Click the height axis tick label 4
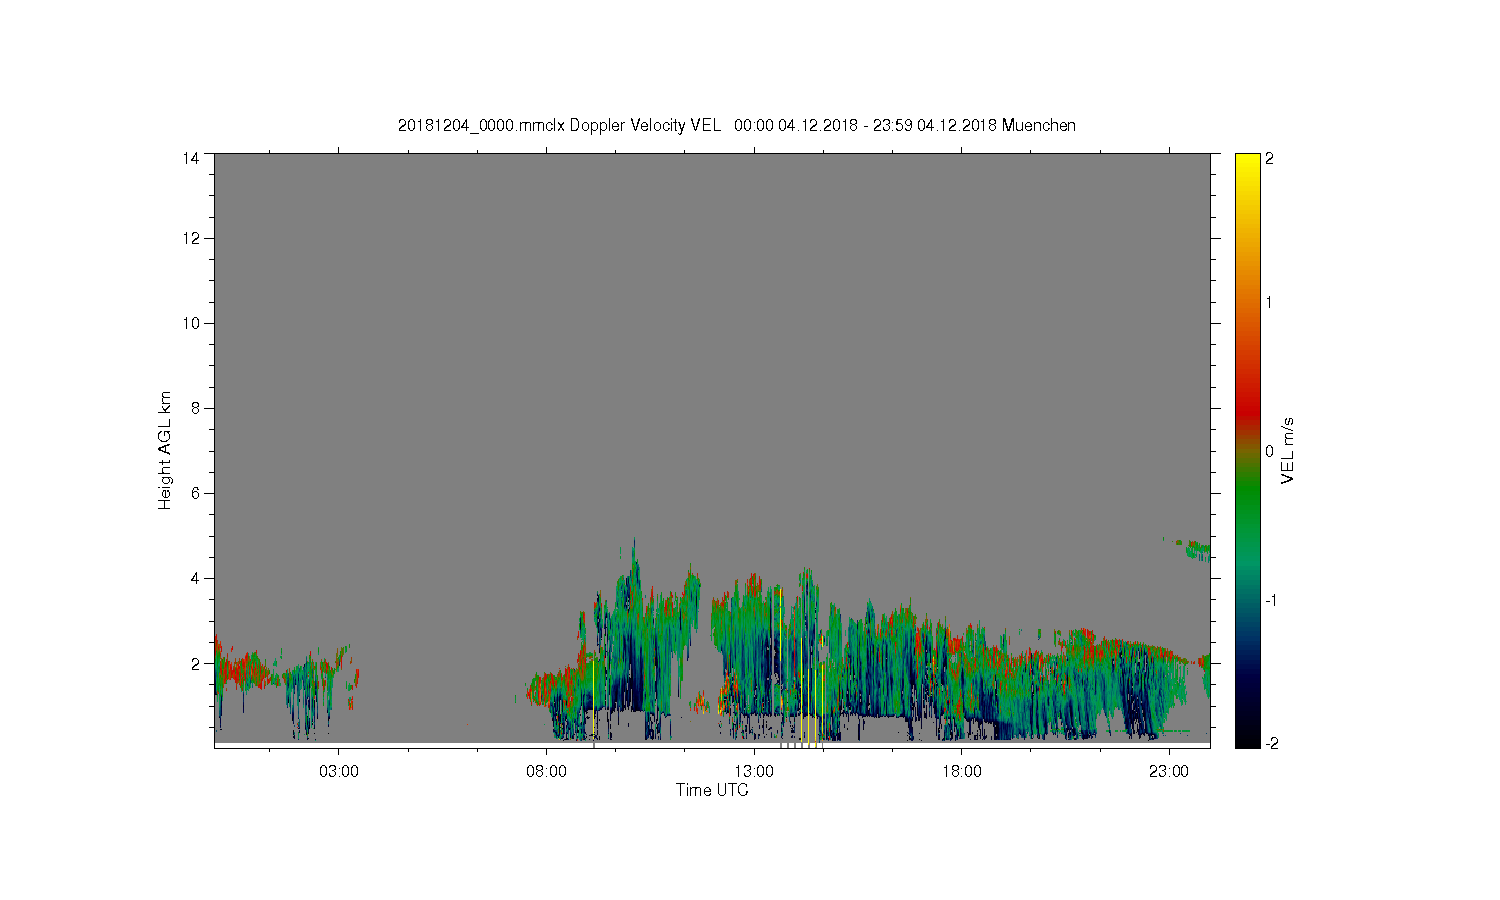1500x900 pixels. [x=194, y=578]
